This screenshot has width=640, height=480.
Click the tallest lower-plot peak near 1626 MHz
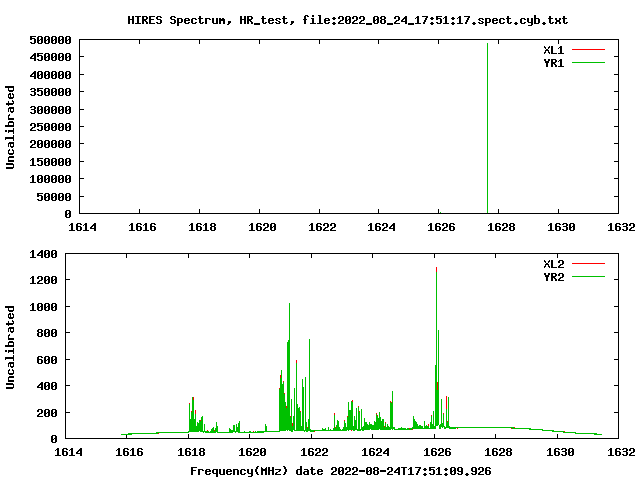coord(436,347)
